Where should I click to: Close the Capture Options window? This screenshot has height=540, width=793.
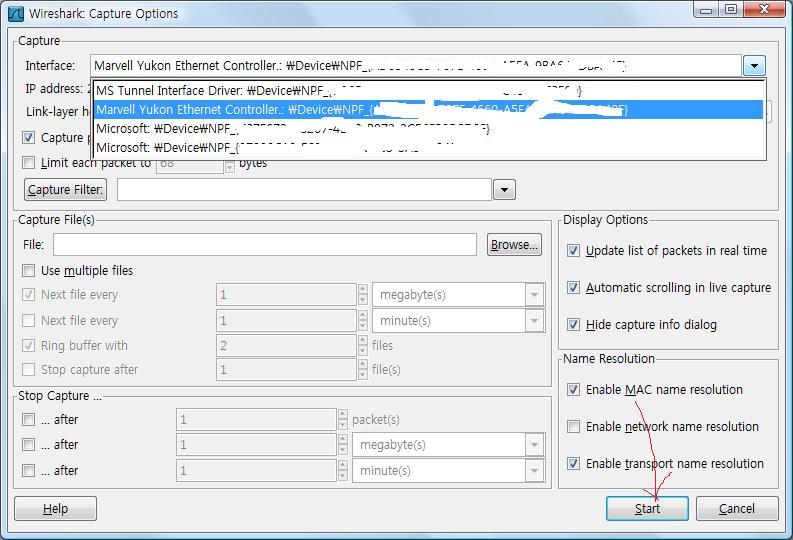pos(764,10)
